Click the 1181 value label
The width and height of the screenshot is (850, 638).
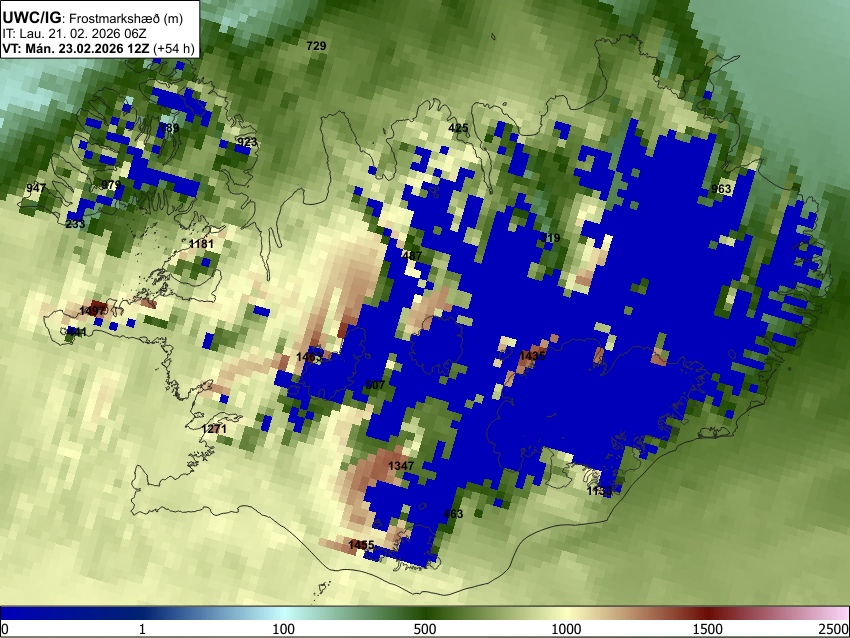(201, 244)
